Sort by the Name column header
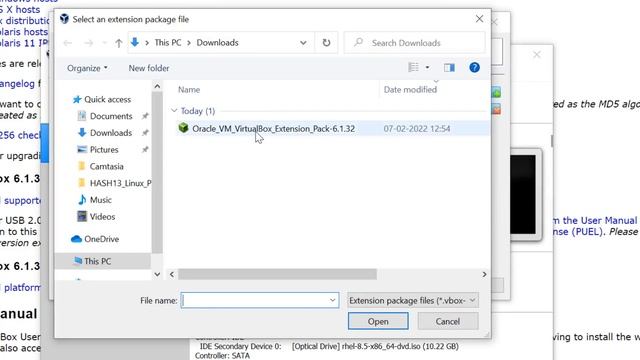The width and height of the screenshot is (640, 360). (189, 89)
